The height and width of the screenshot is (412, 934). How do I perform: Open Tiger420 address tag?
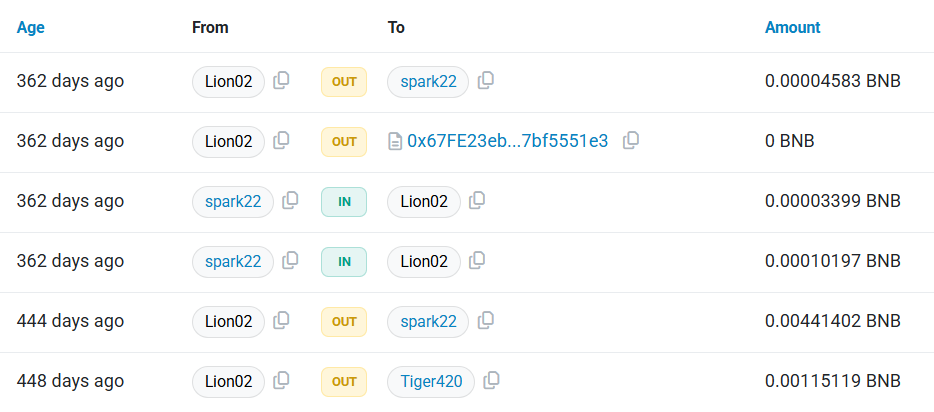[x=431, y=382]
